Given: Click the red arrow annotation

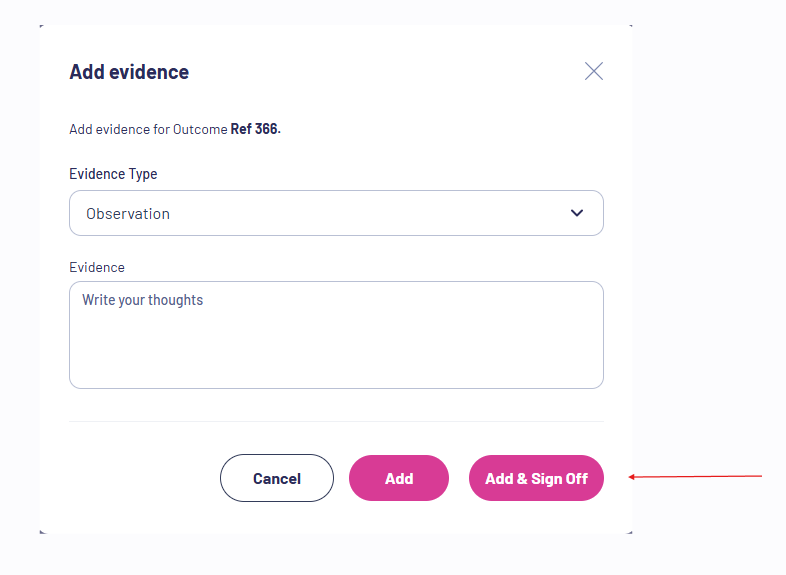Looking at the screenshot, I should coord(695,476).
